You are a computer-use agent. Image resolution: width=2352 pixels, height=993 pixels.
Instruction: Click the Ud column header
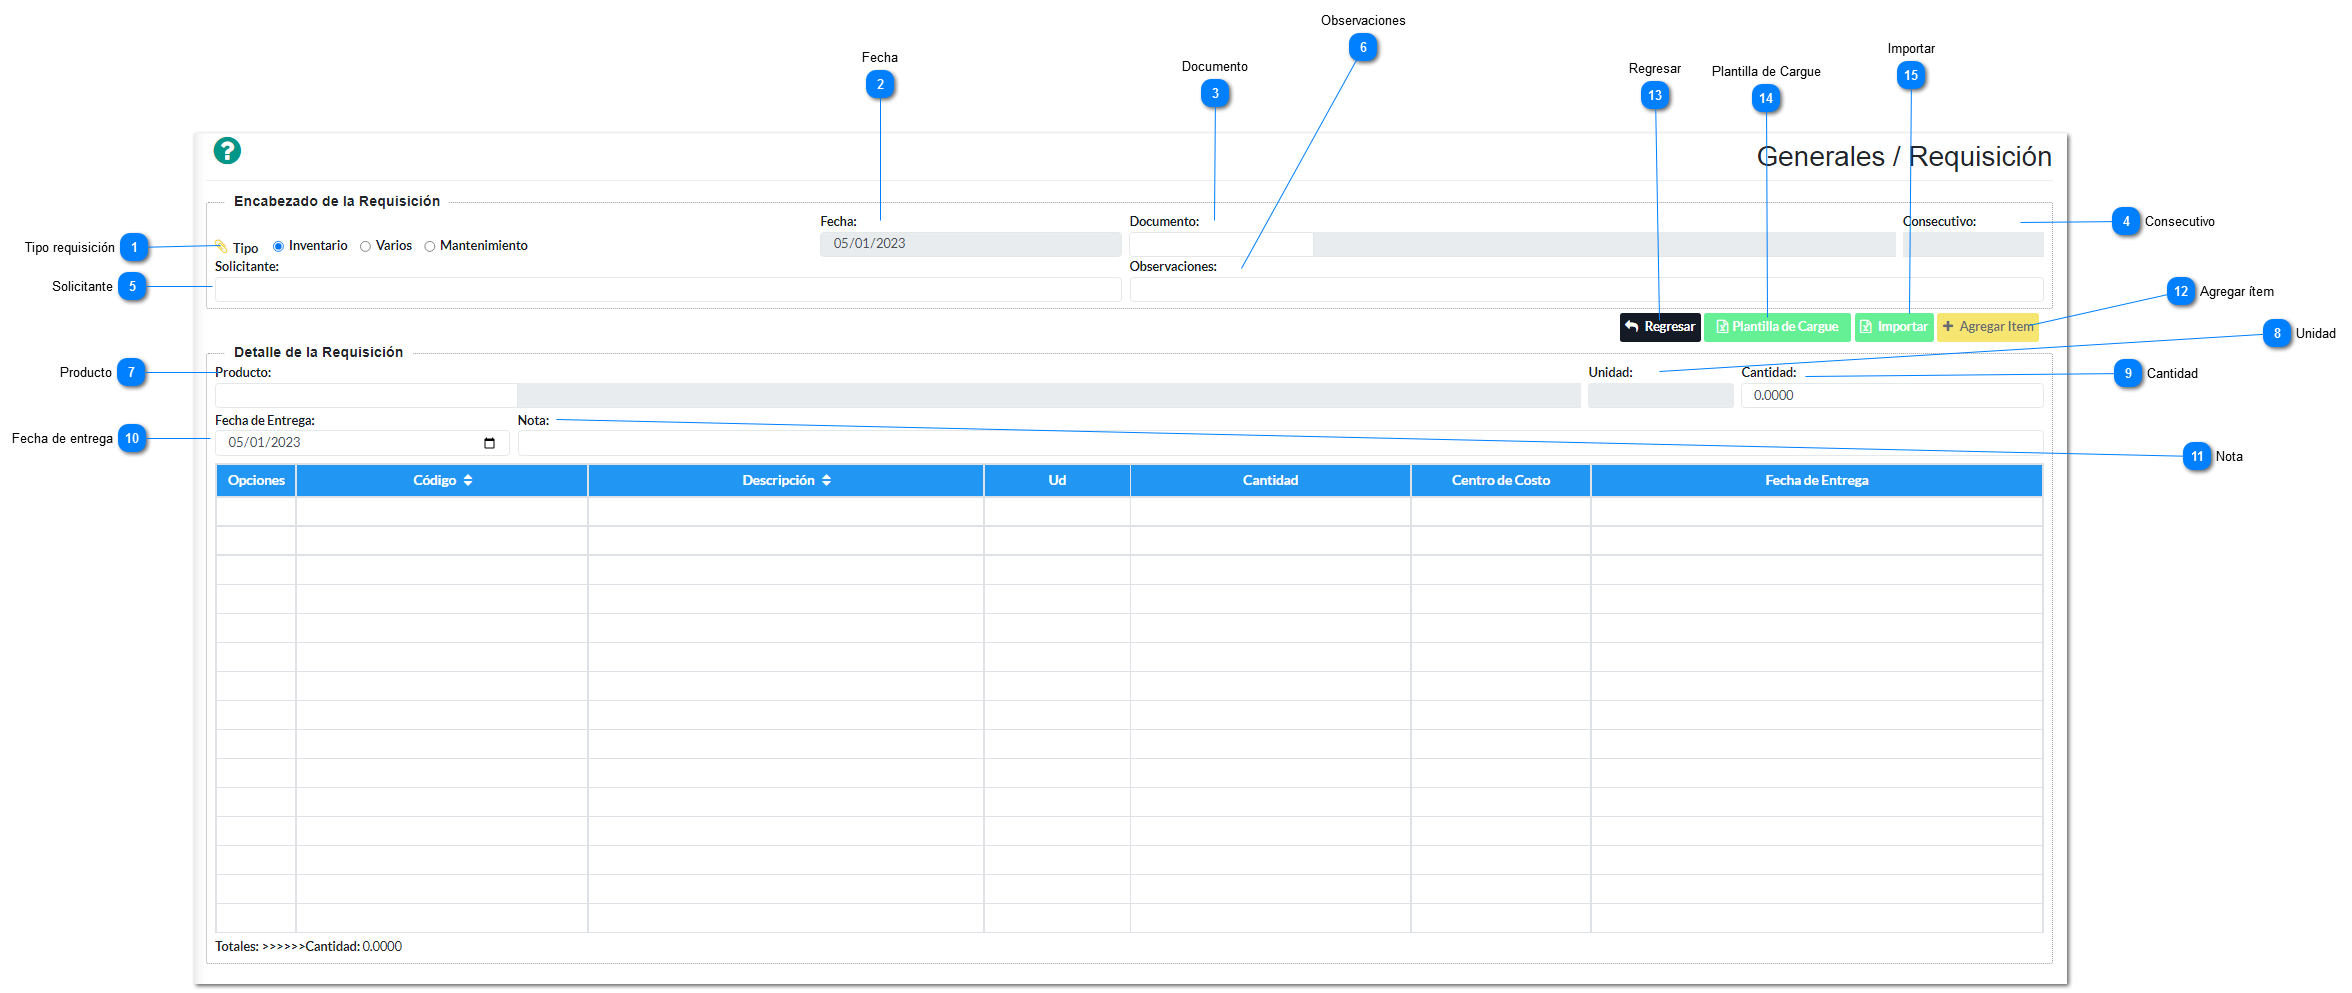(1057, 481)
